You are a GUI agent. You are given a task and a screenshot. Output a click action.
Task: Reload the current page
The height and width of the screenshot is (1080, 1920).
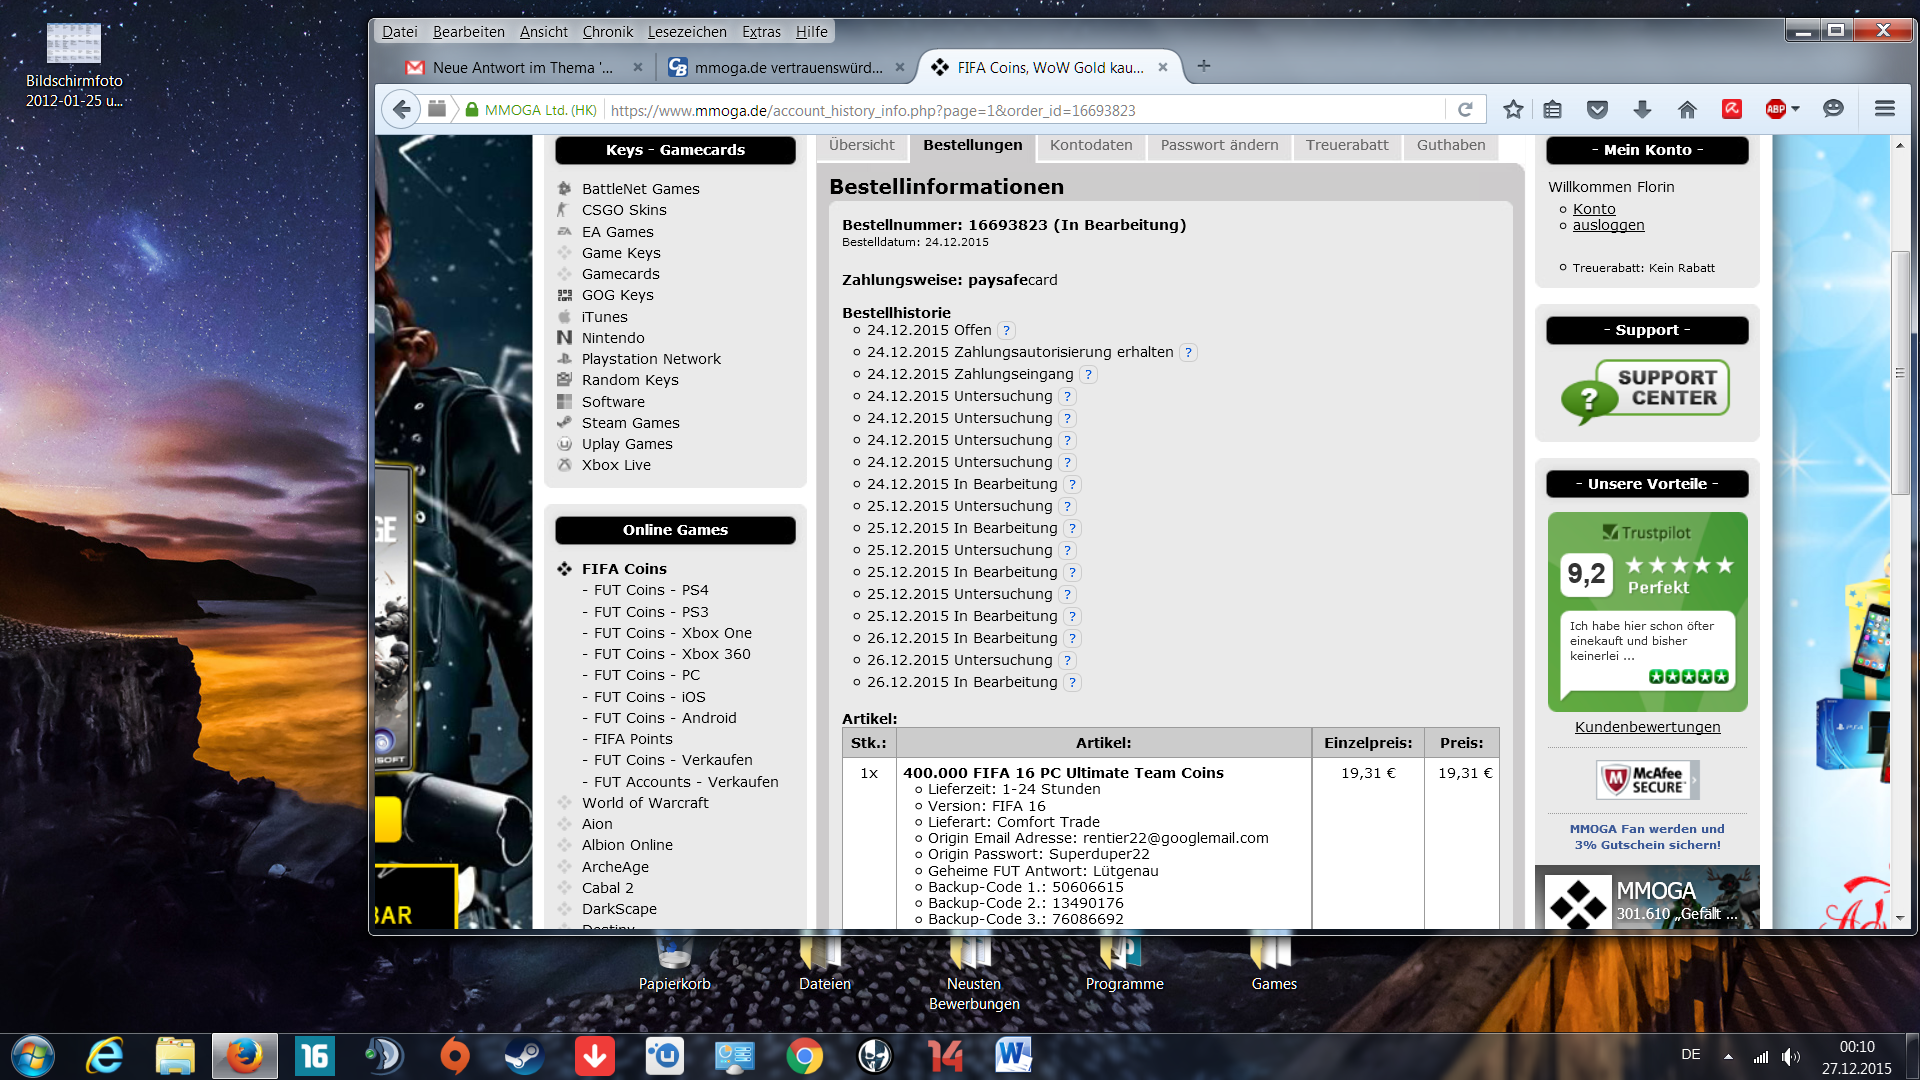pyautogui.click(x=1465, y=110)
